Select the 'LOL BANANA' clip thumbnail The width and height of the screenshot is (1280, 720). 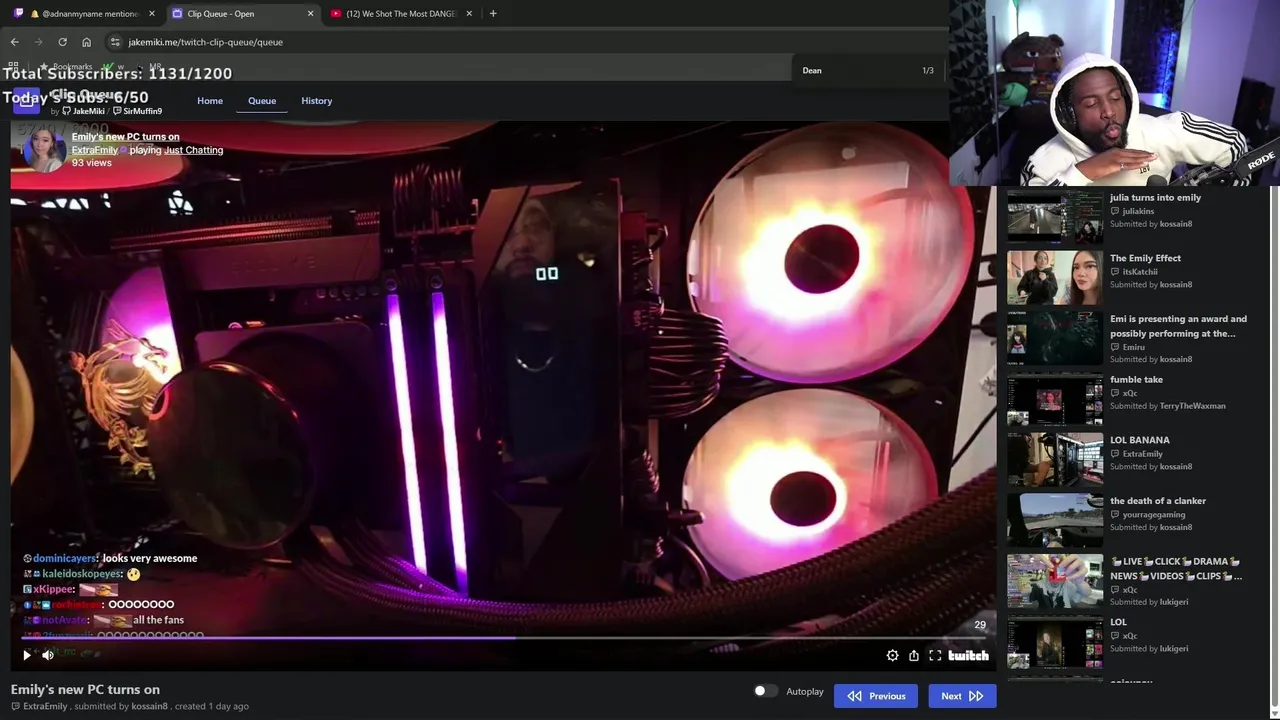pyautogui.click(x=1055, y=460)
